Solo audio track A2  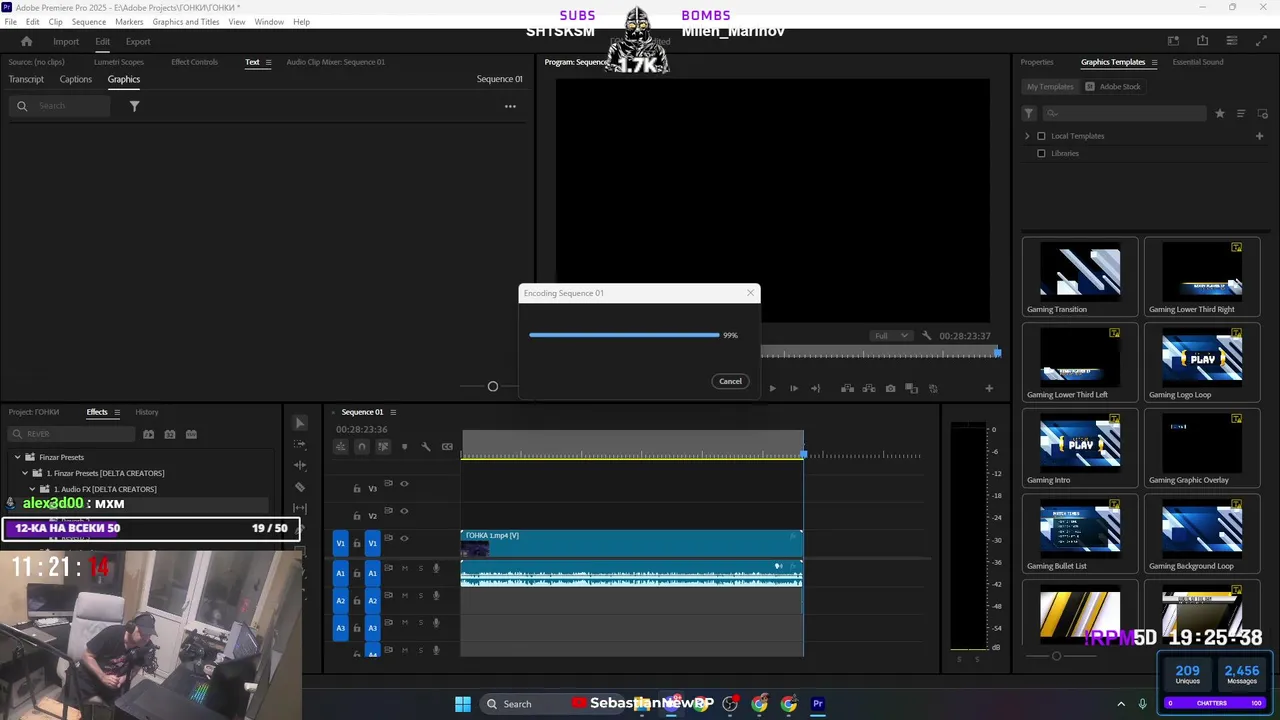point(421,595)
